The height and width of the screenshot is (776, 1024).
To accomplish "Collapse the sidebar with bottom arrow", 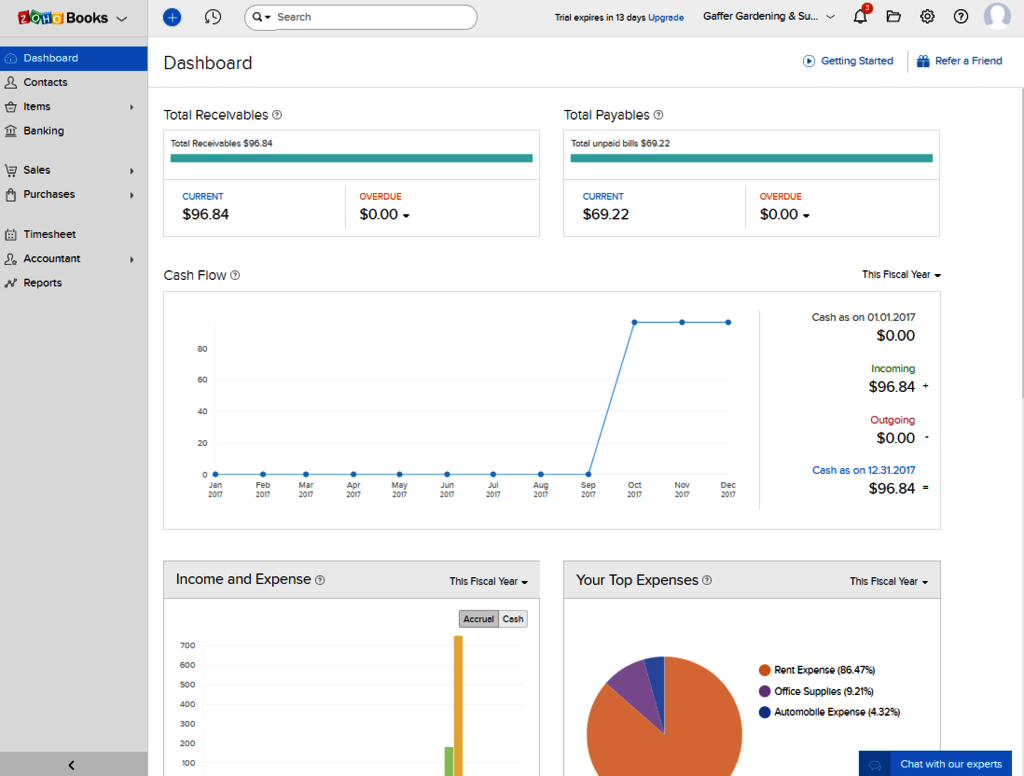I will click(72, 765).
